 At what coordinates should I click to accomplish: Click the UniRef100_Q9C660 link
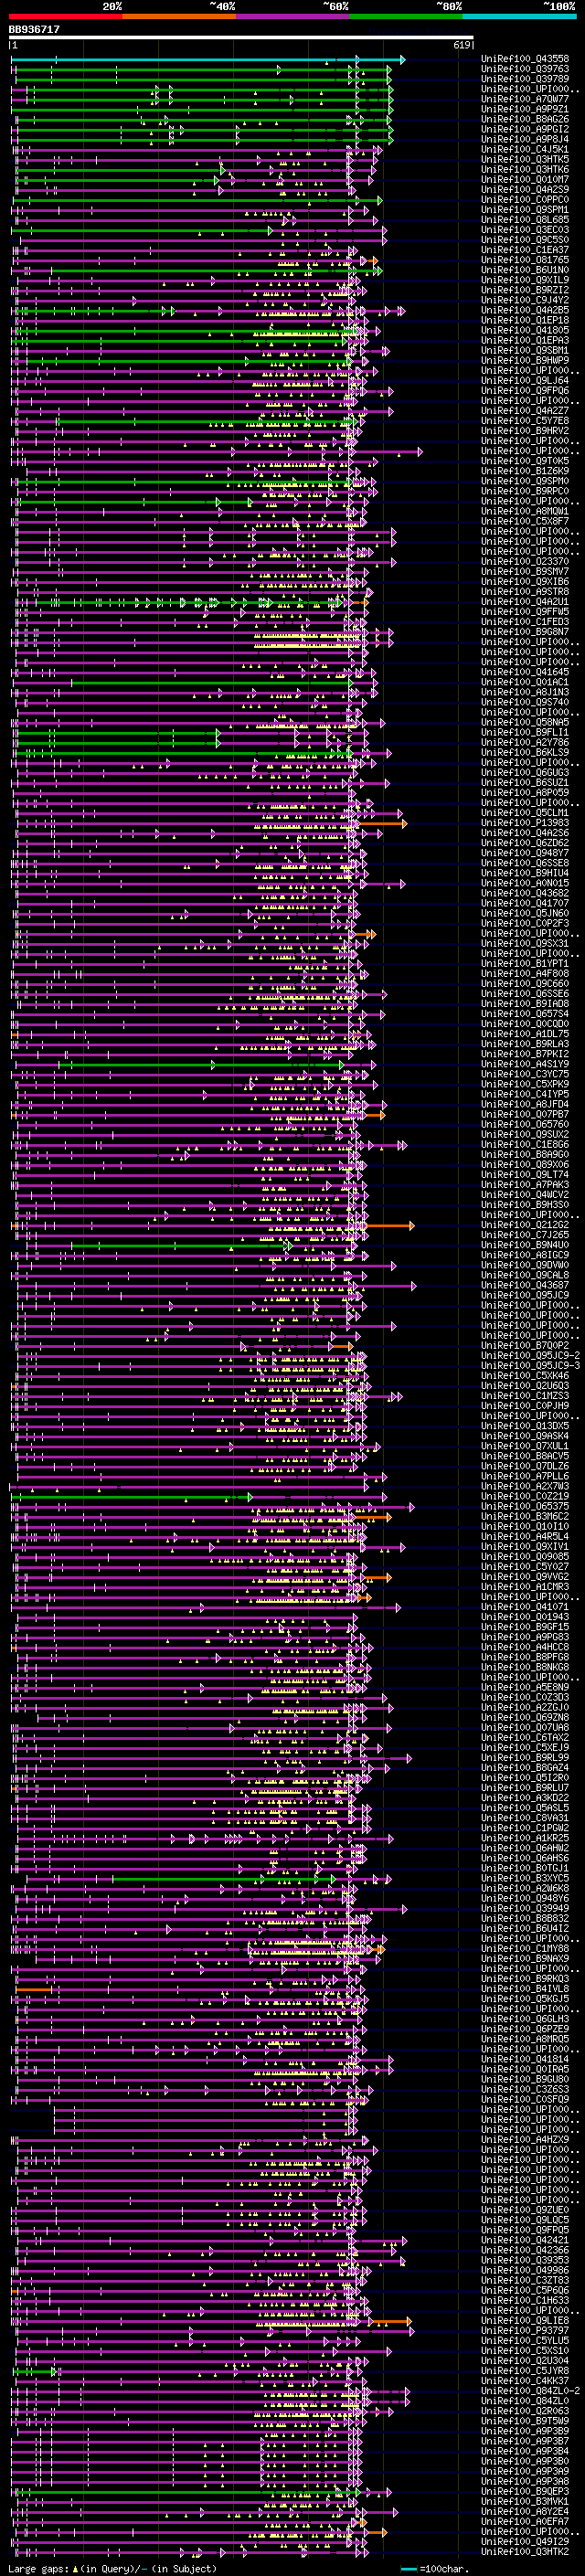[525, 984]
